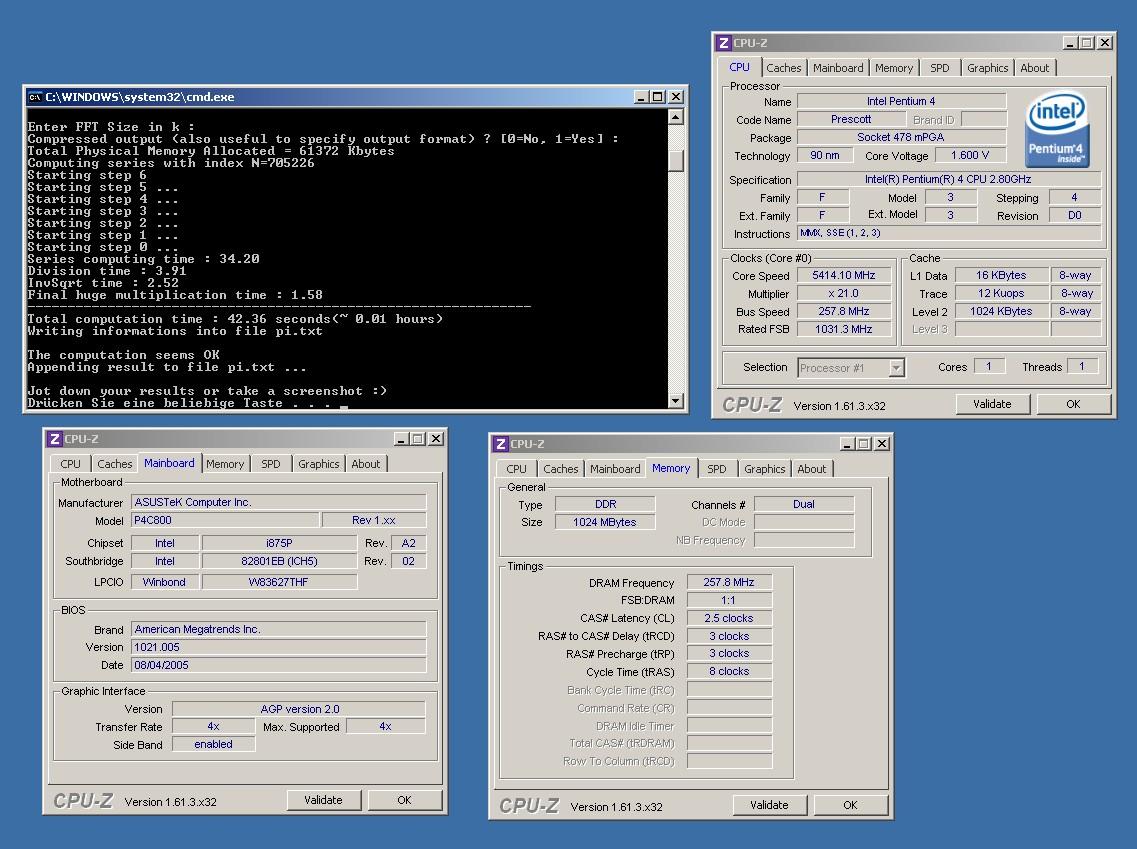
Task: Click the Manufacturer field ASUSTeK Computer Inc.
Action: [278, 502]
